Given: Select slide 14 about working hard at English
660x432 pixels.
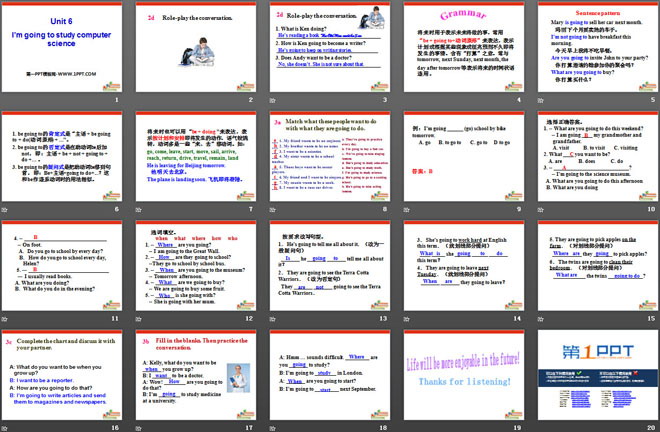Looking at the screenshot, I should [464, 266].
